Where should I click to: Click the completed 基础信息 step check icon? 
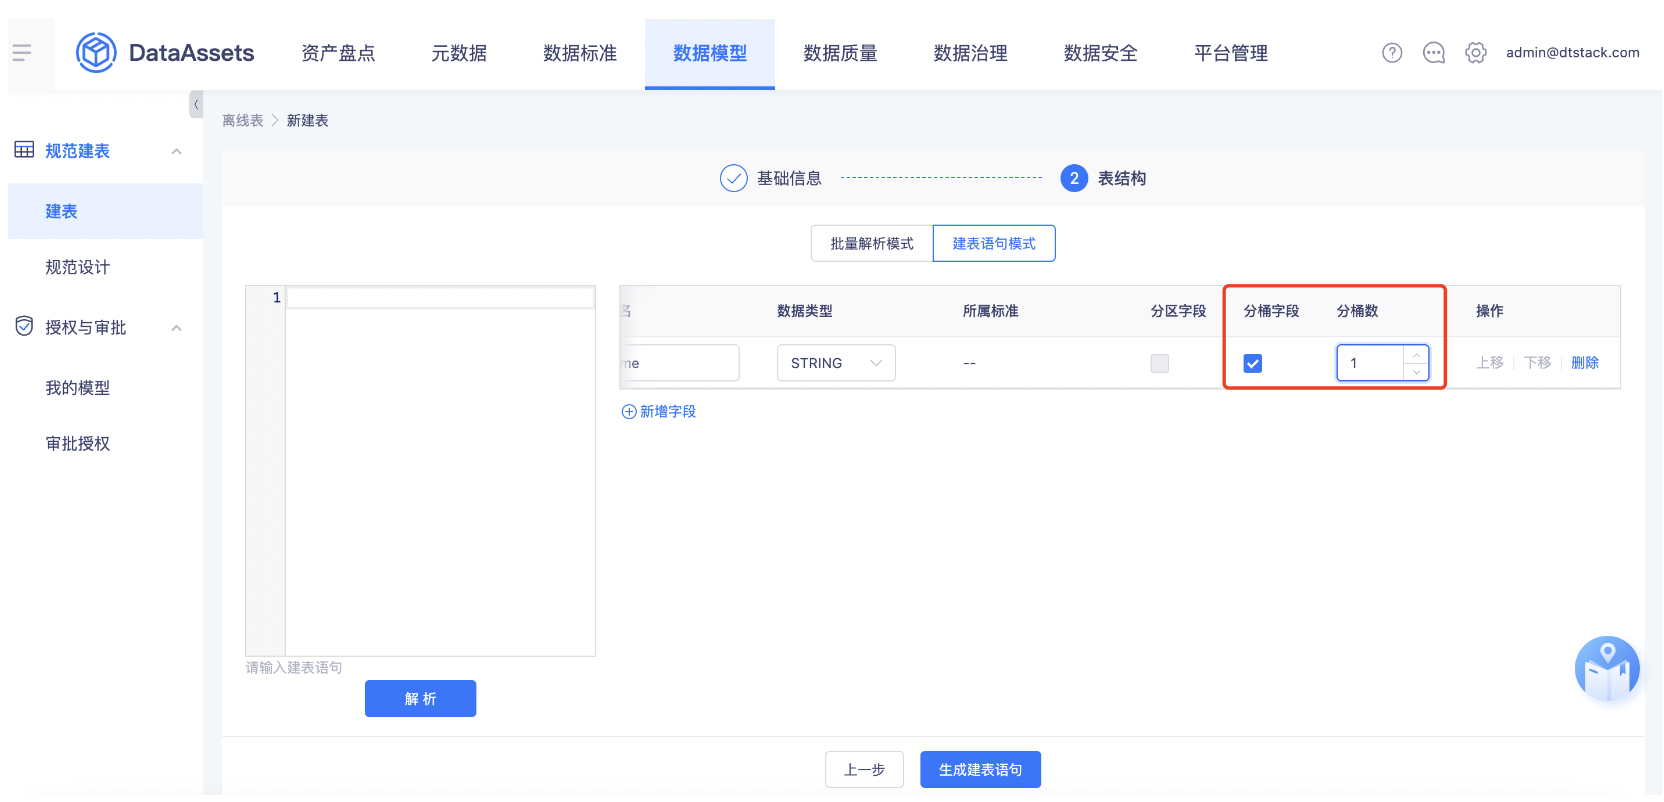pyautogui.click(x=734, y=178)
